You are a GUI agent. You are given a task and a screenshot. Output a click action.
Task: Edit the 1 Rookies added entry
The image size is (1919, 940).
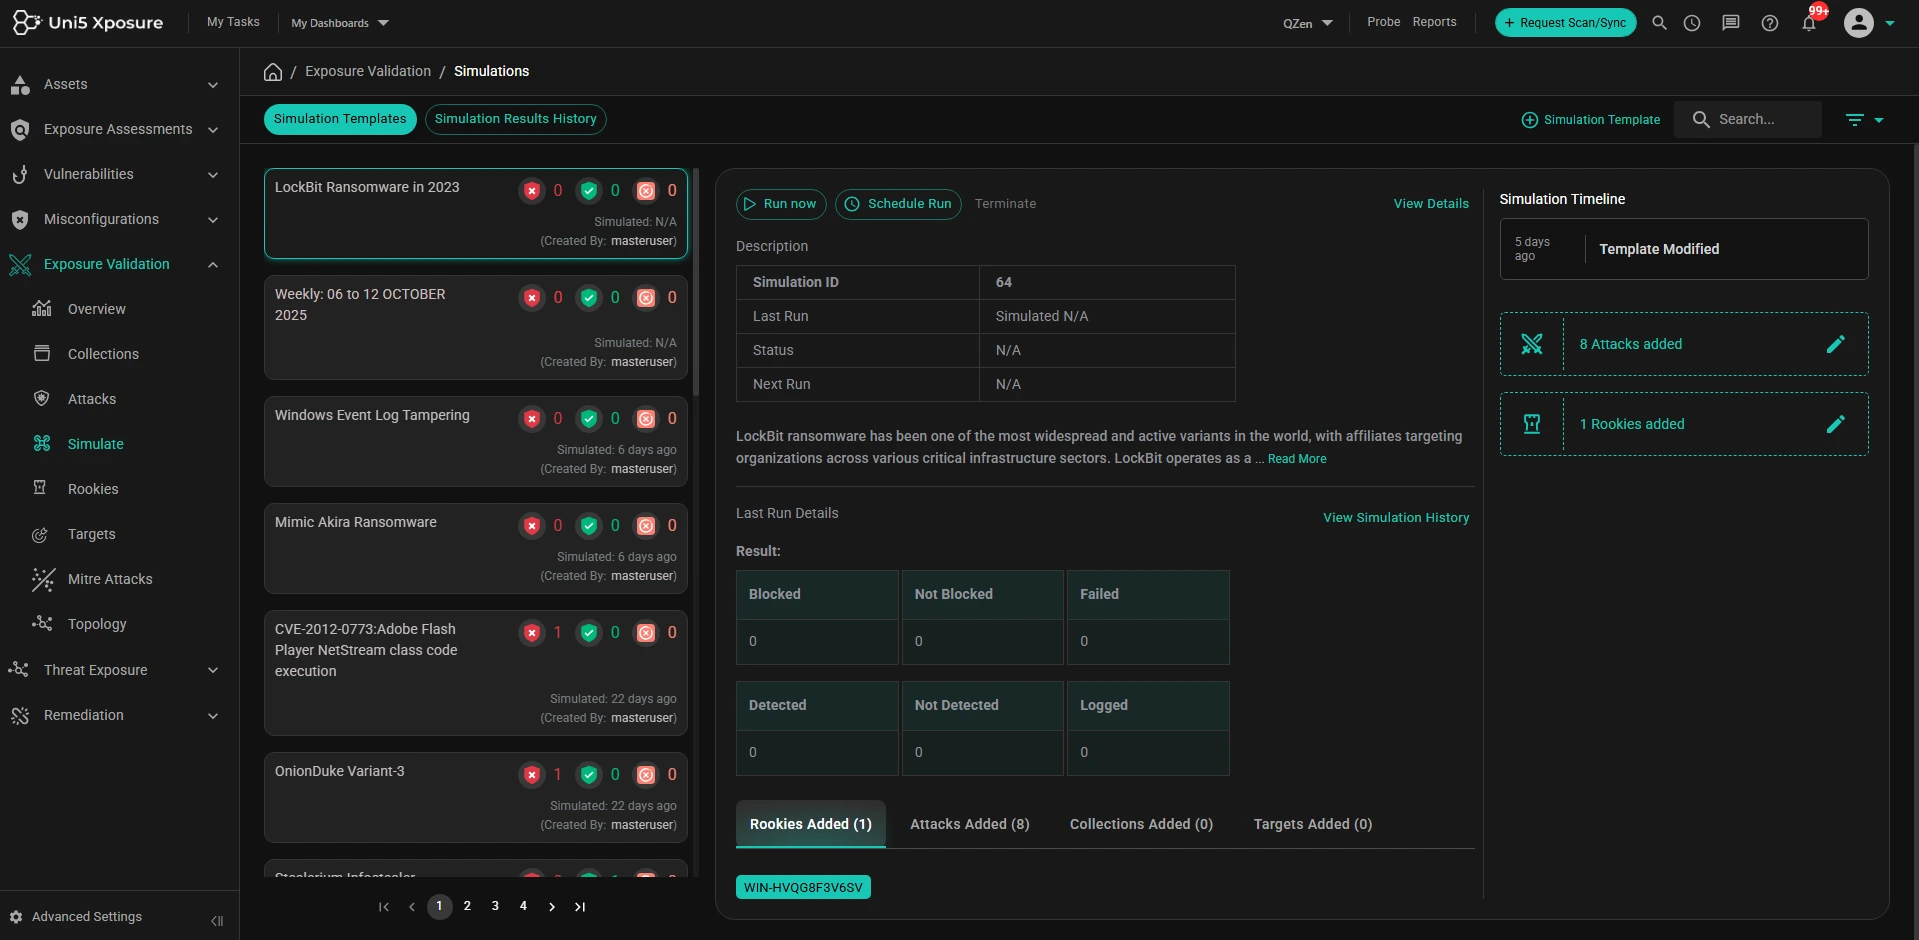1836,424
